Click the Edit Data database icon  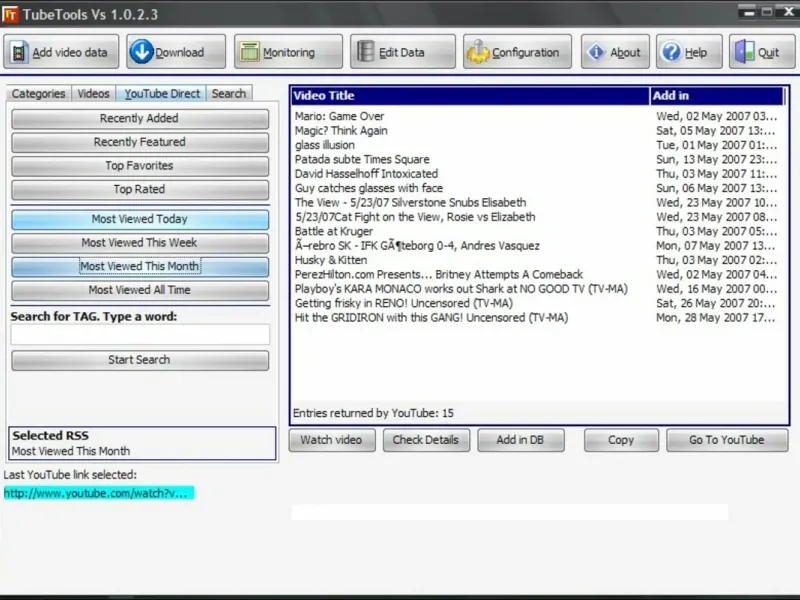coord(365,52)
